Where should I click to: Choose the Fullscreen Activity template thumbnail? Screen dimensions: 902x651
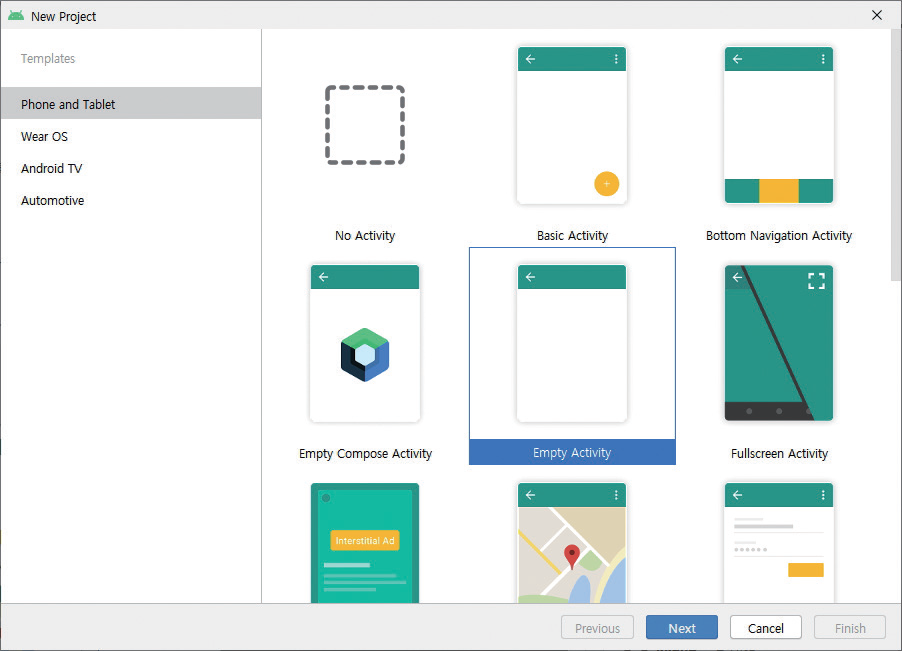coord(779,343)
